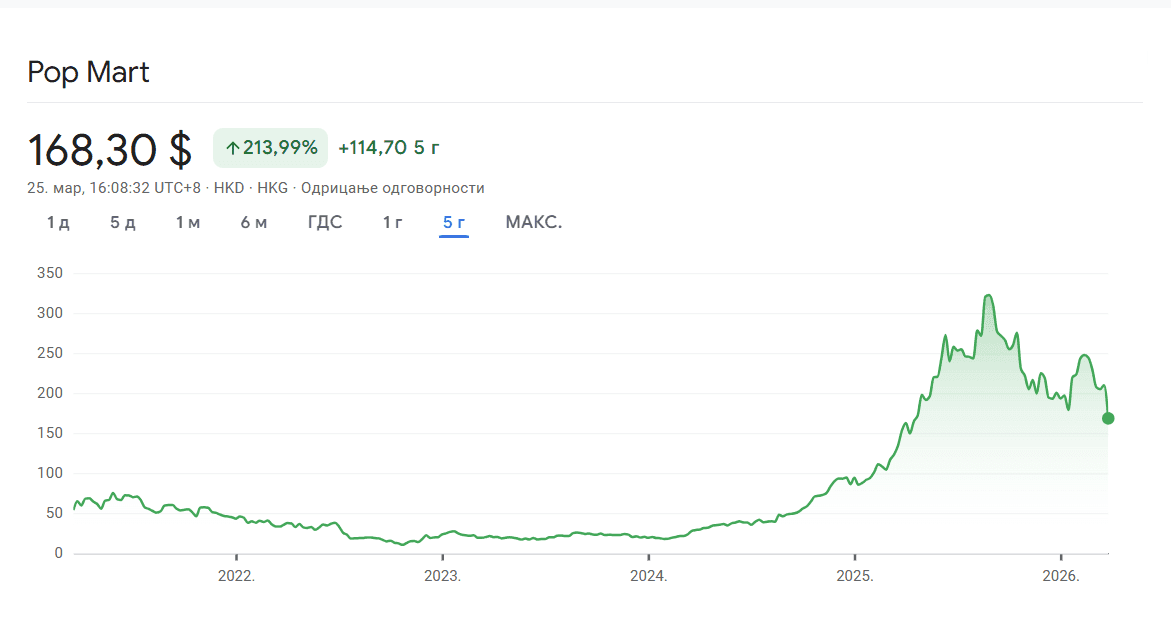
Task: Click the 2022. label on time axis
Action: [236, 576]
